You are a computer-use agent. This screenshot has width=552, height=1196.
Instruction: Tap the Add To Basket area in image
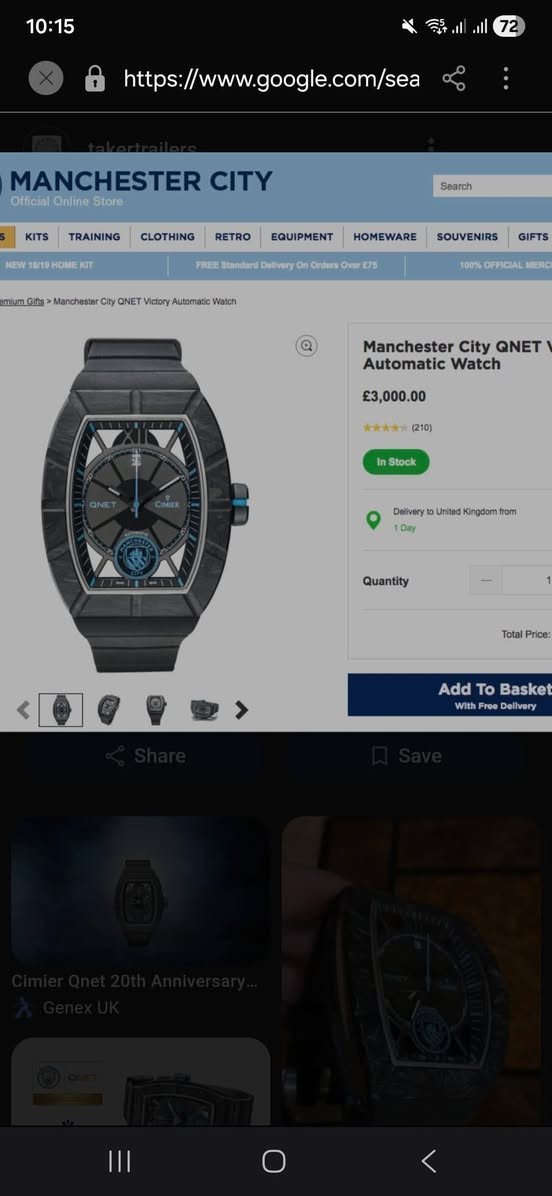pyautogui.click(x=450, y=695)
